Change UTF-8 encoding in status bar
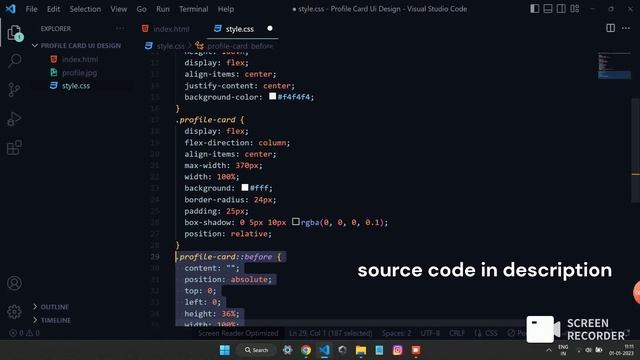 coord(430,333)
